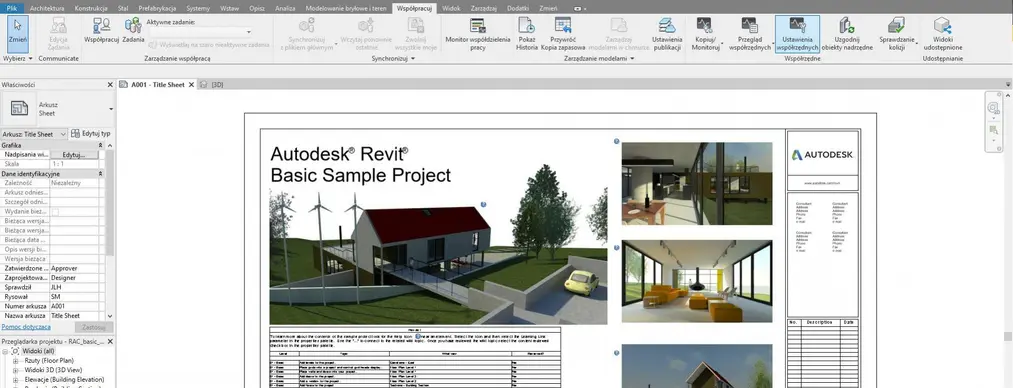
Task: Open the sheet type selector dropdown arrow
Action: [x=110, y=109]
